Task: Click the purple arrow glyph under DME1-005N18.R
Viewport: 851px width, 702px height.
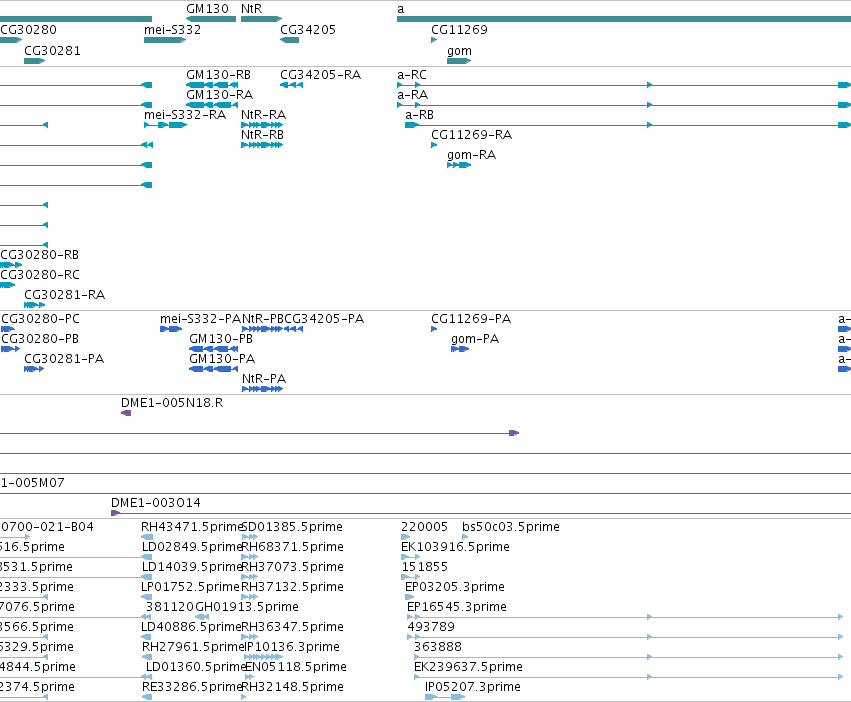Action: pos(126,413)
